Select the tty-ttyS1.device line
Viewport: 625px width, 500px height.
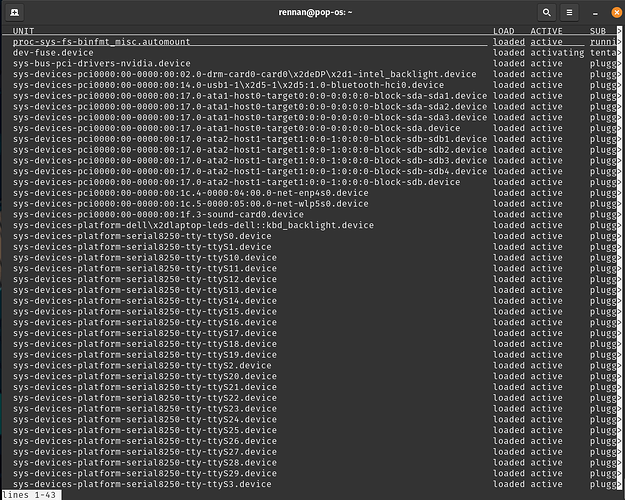[x=142, y=246]
